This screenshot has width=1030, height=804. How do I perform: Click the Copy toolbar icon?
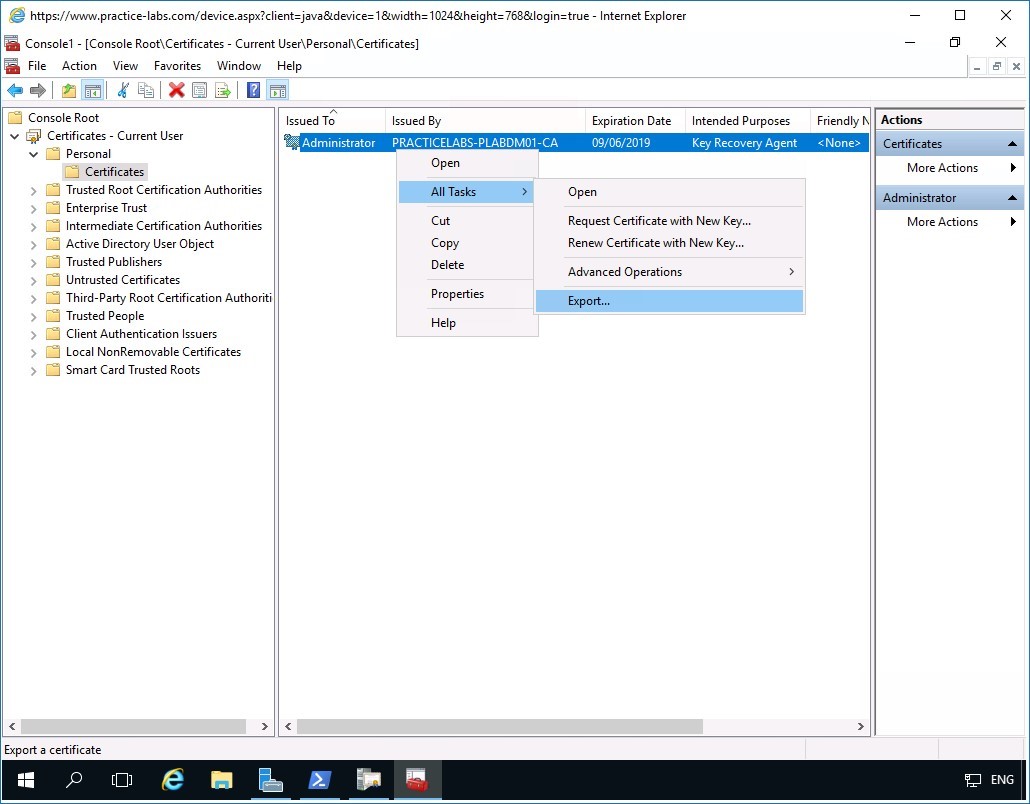[x=146, y=91]
